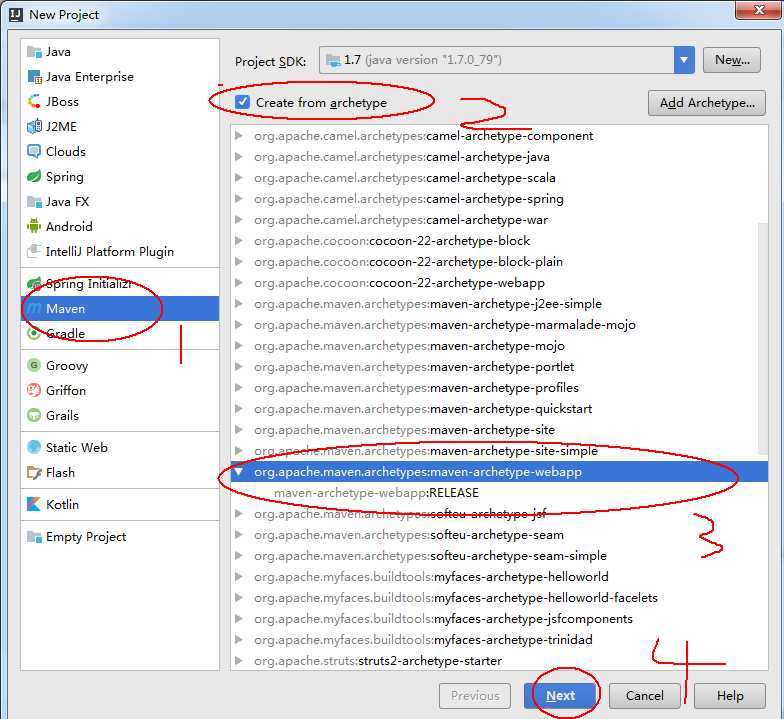Image resolution: width=784 pixels, height=719 pixels.
Task: Open the Help button
Action: point(730,696)
